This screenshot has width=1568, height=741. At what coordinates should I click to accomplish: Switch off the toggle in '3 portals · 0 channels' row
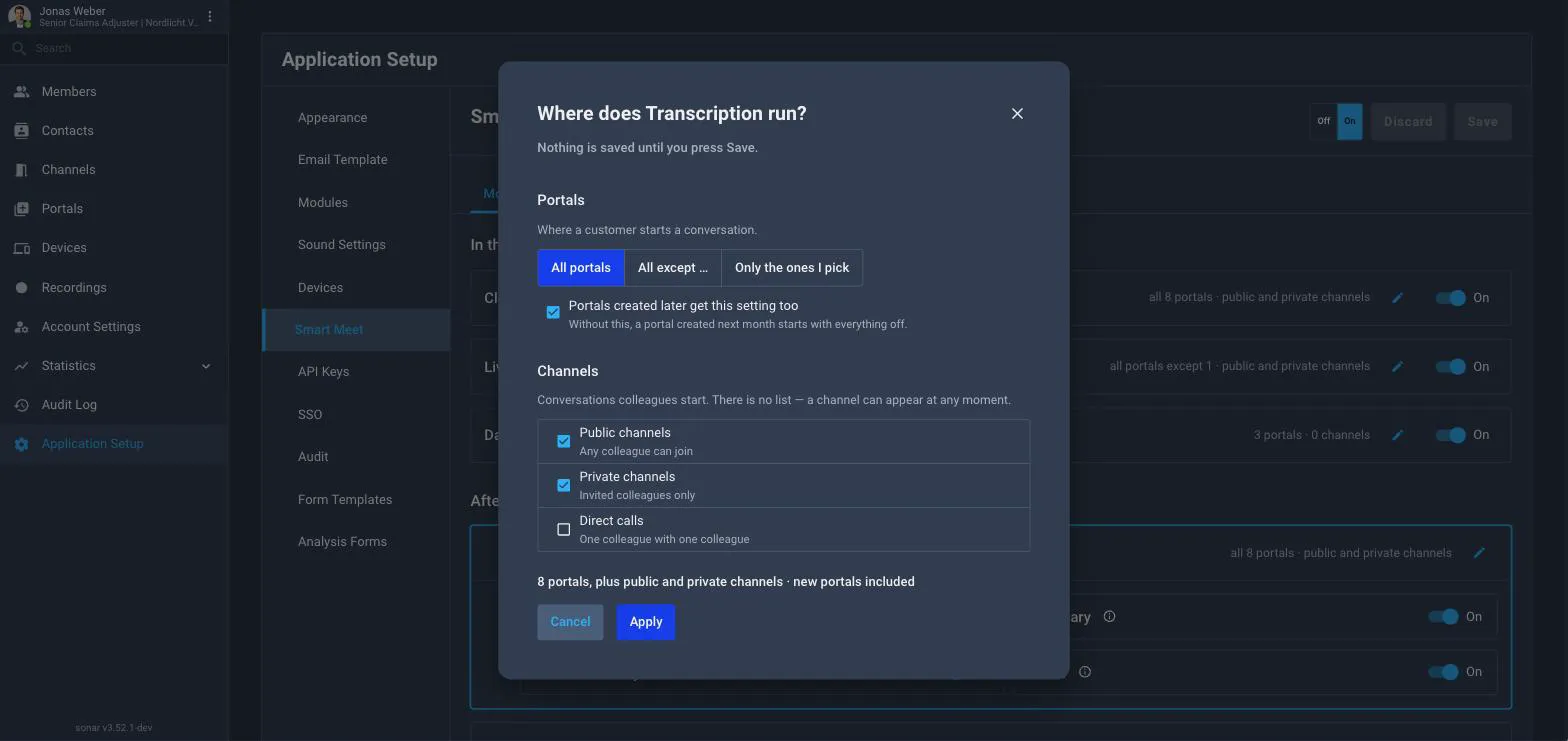click(1451, 436)
